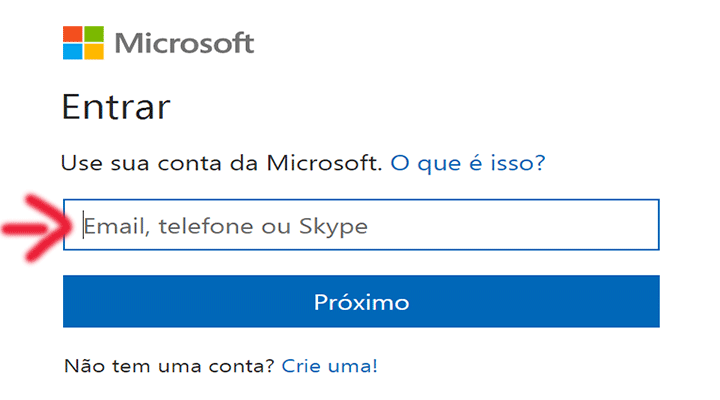The width and height of the screenshot is (720, 400).
Task: Focus the Email, telefone ou Skype field
Action: coord(361,225)
